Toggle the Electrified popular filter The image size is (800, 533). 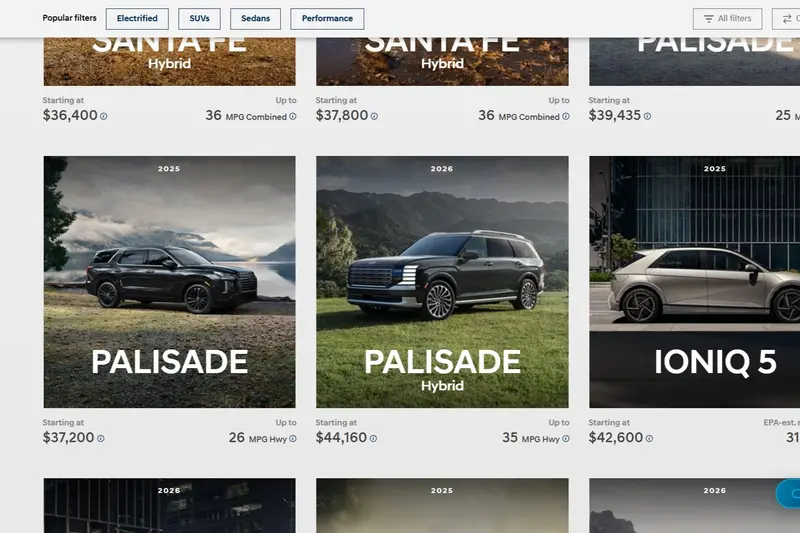137,19
